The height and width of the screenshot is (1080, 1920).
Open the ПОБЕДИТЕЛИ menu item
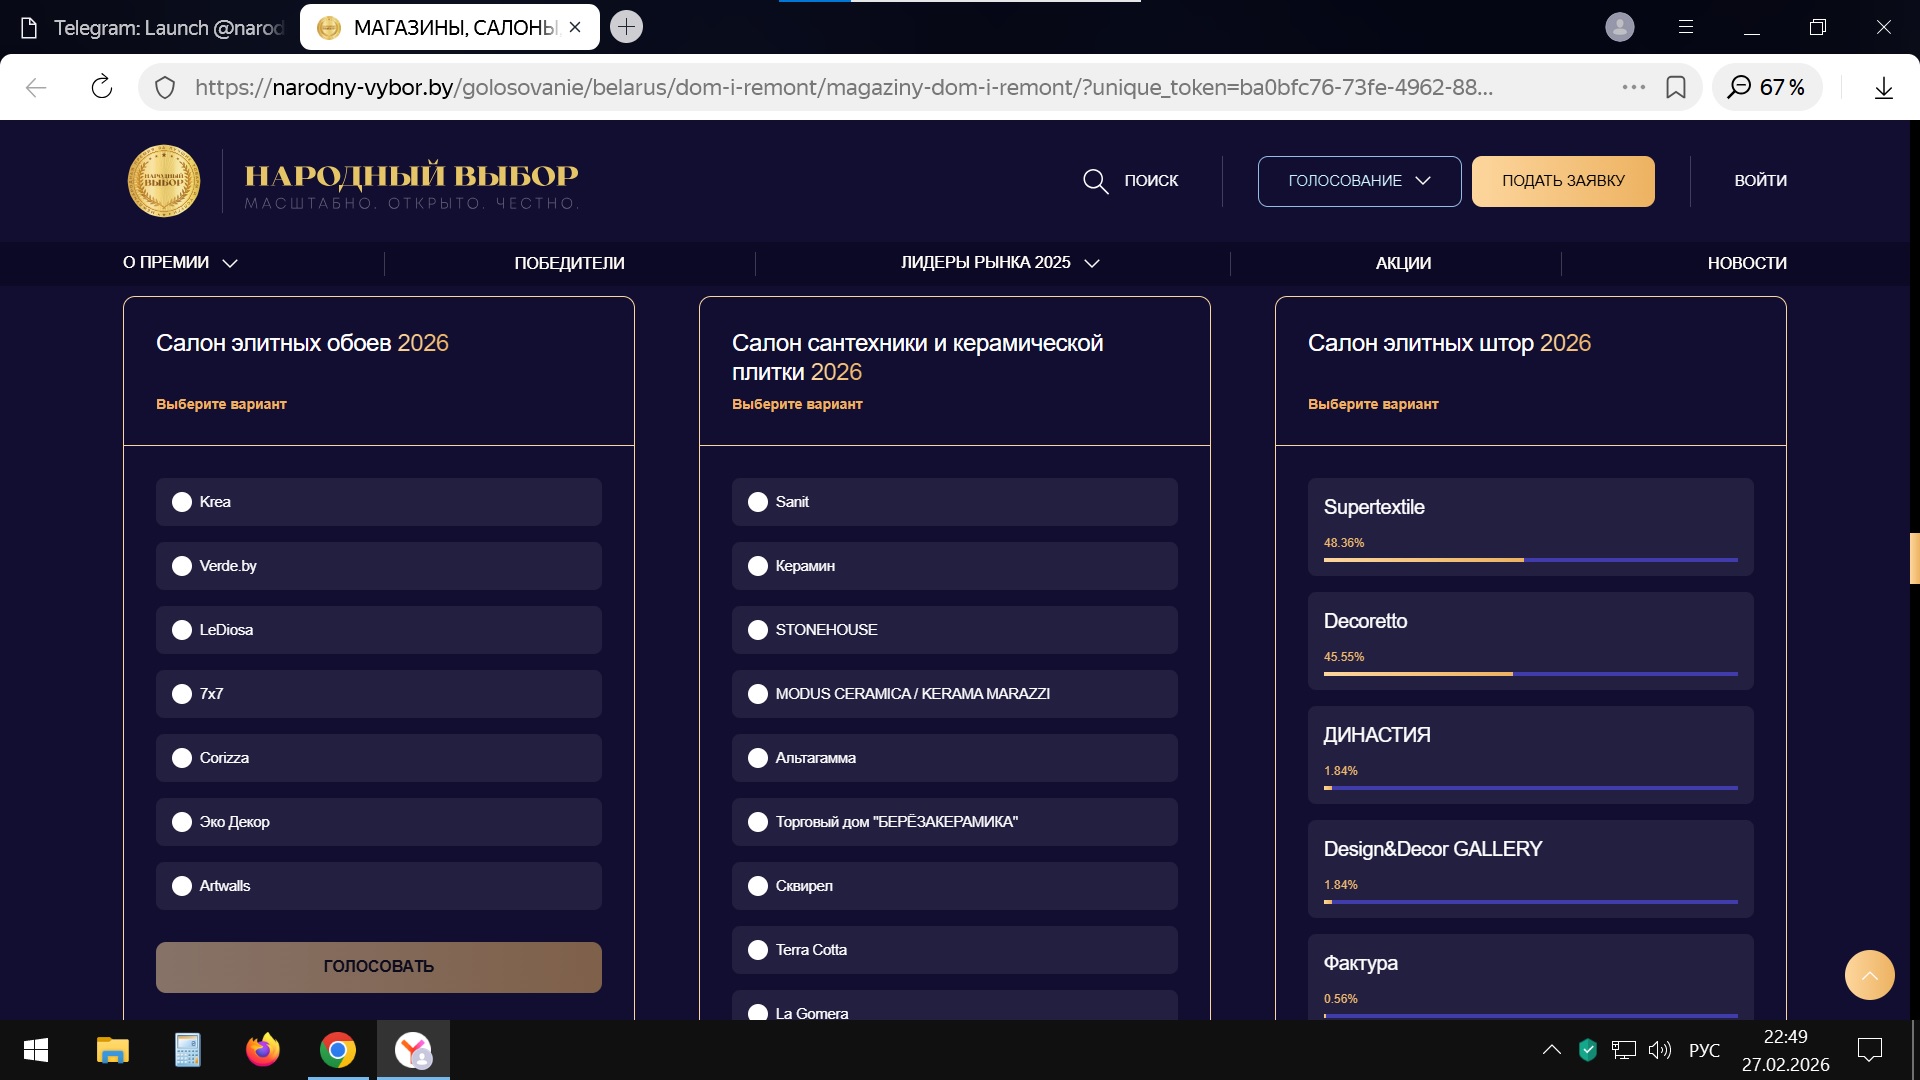point(569,263)
